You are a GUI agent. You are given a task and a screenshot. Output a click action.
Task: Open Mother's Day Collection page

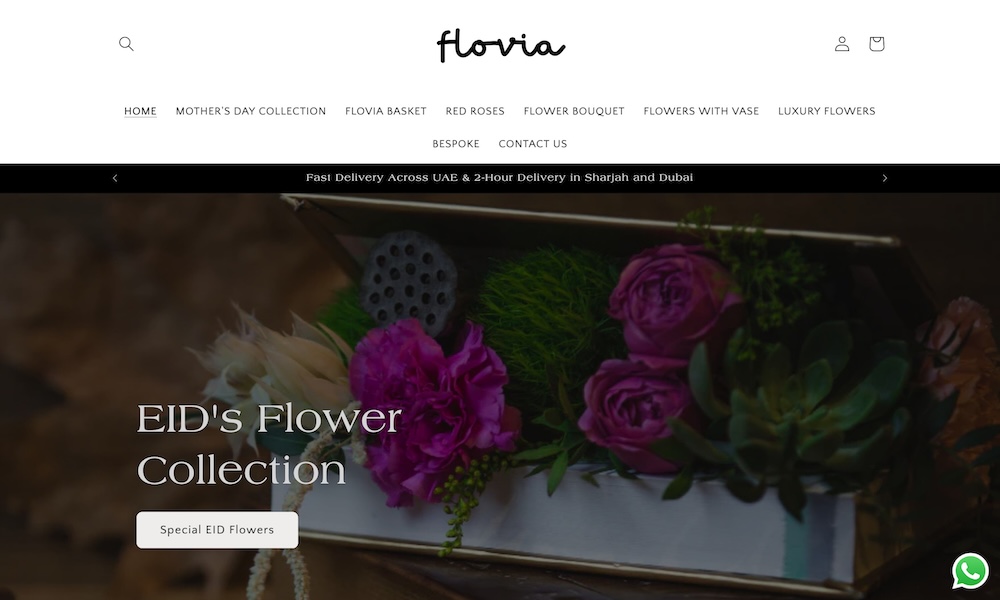pyautogui.click(x=251, y=111)
